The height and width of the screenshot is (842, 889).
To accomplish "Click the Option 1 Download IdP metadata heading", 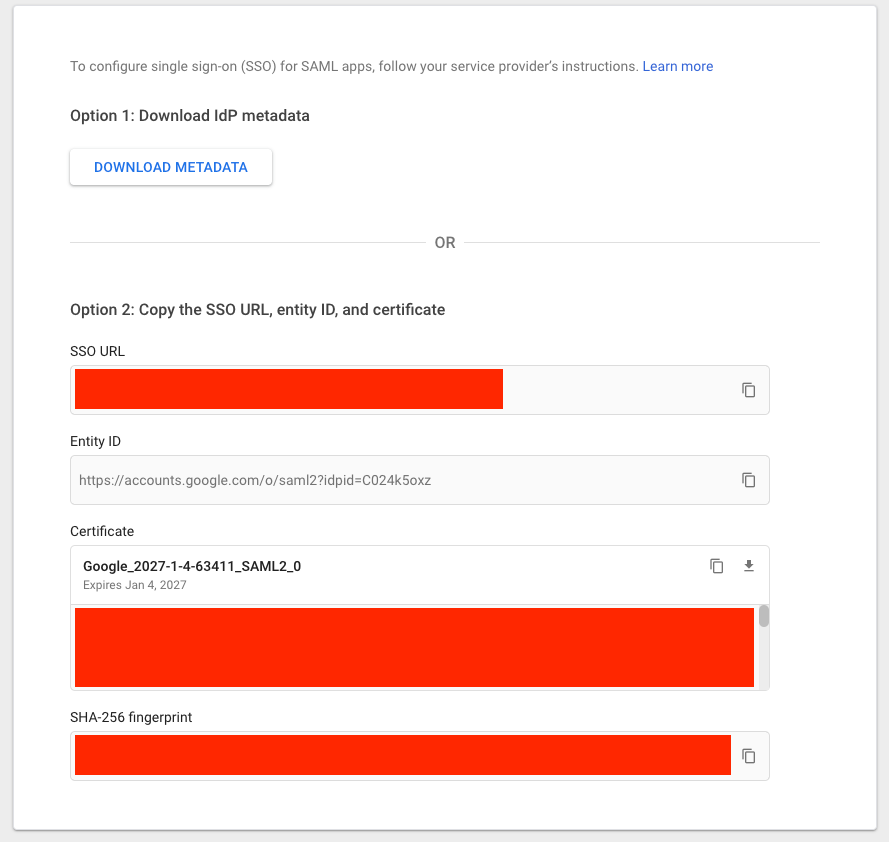I will [189, 115].
